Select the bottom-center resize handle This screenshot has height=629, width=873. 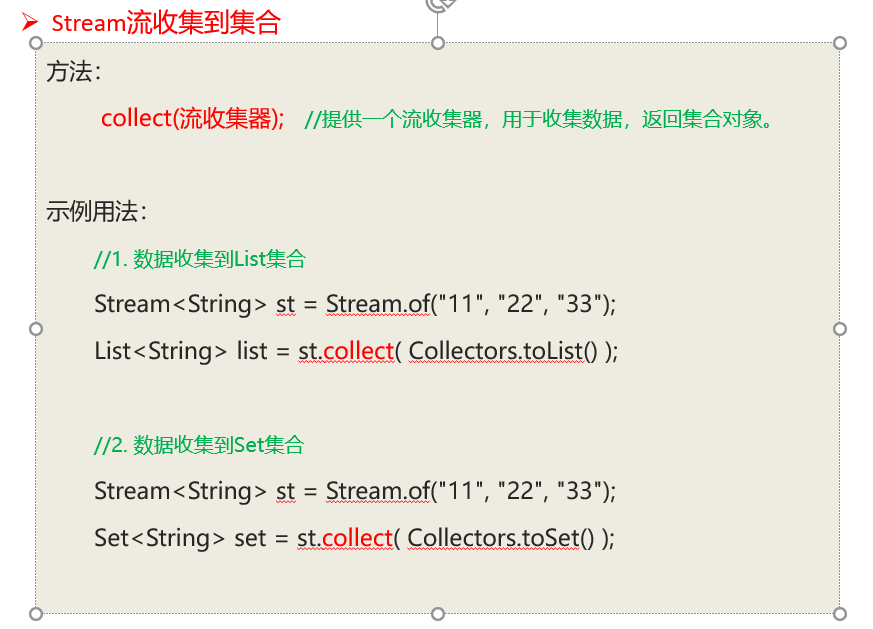coord(438,614)
